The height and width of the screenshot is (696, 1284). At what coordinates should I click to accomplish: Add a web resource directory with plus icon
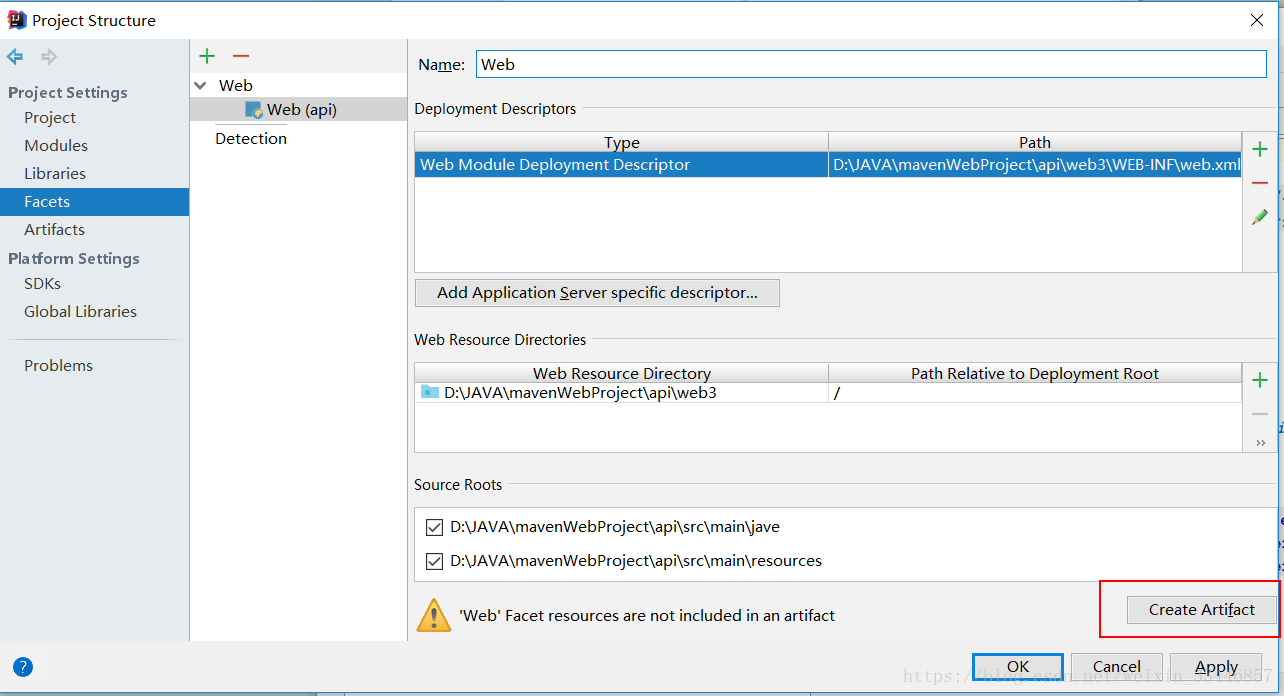coord(1260,380)
